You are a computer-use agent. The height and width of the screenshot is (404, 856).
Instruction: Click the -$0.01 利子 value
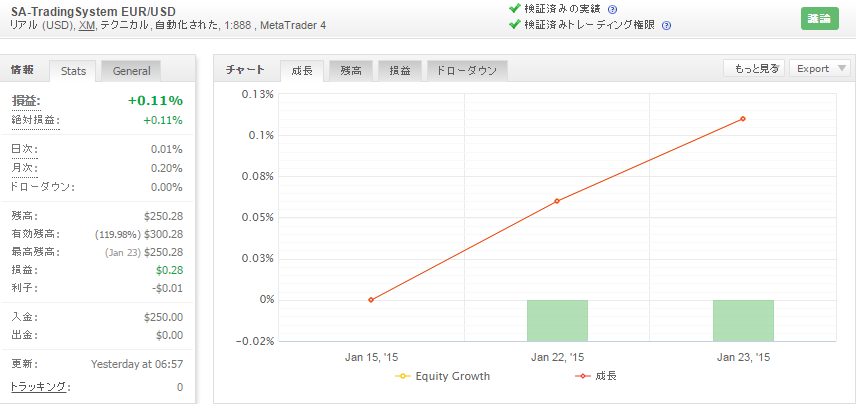click(168, 288)
